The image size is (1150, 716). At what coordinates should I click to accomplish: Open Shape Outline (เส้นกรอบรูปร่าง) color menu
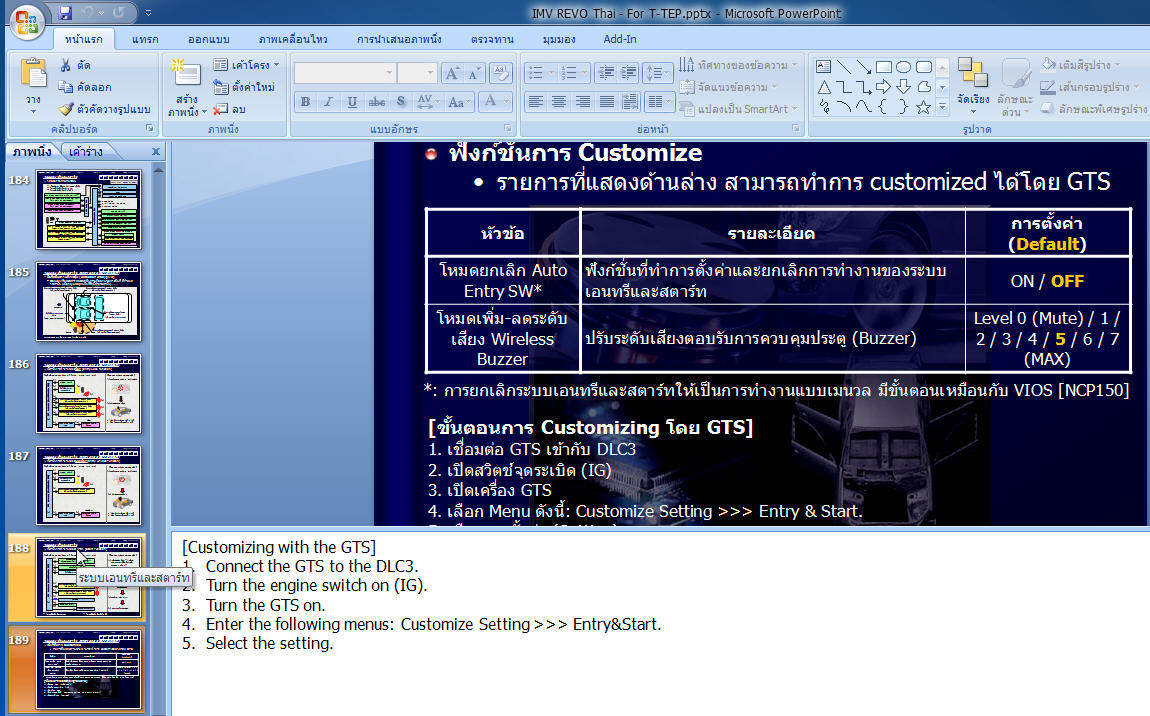[1089, 87]
